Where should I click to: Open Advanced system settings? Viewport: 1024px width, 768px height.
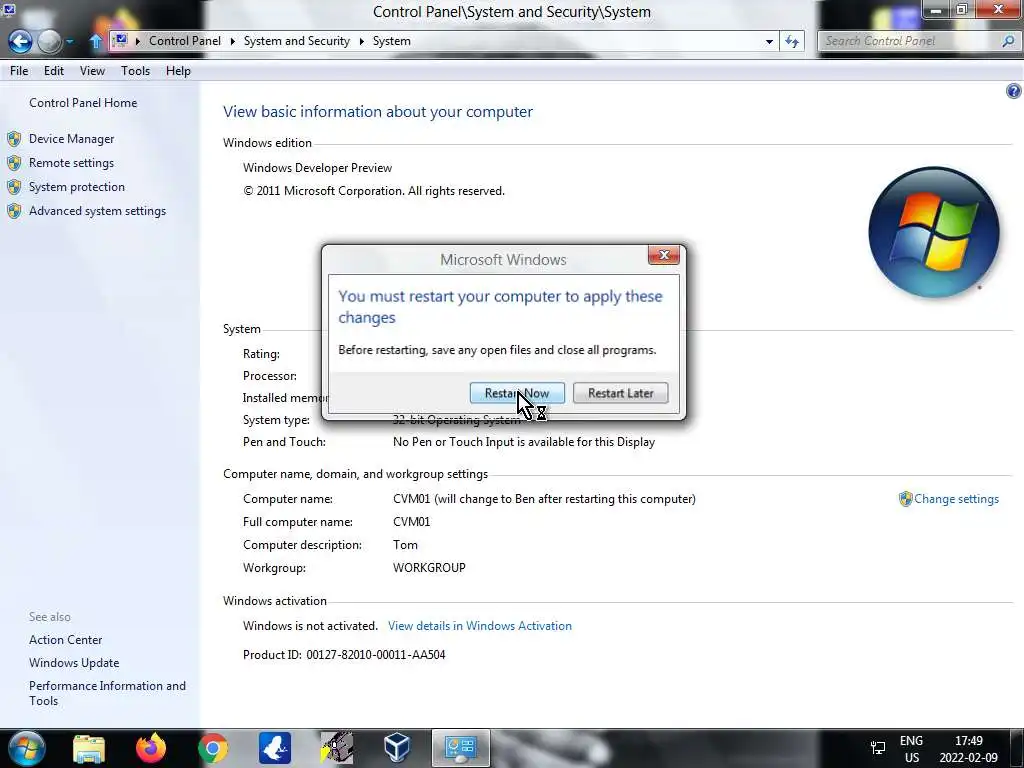97,211
